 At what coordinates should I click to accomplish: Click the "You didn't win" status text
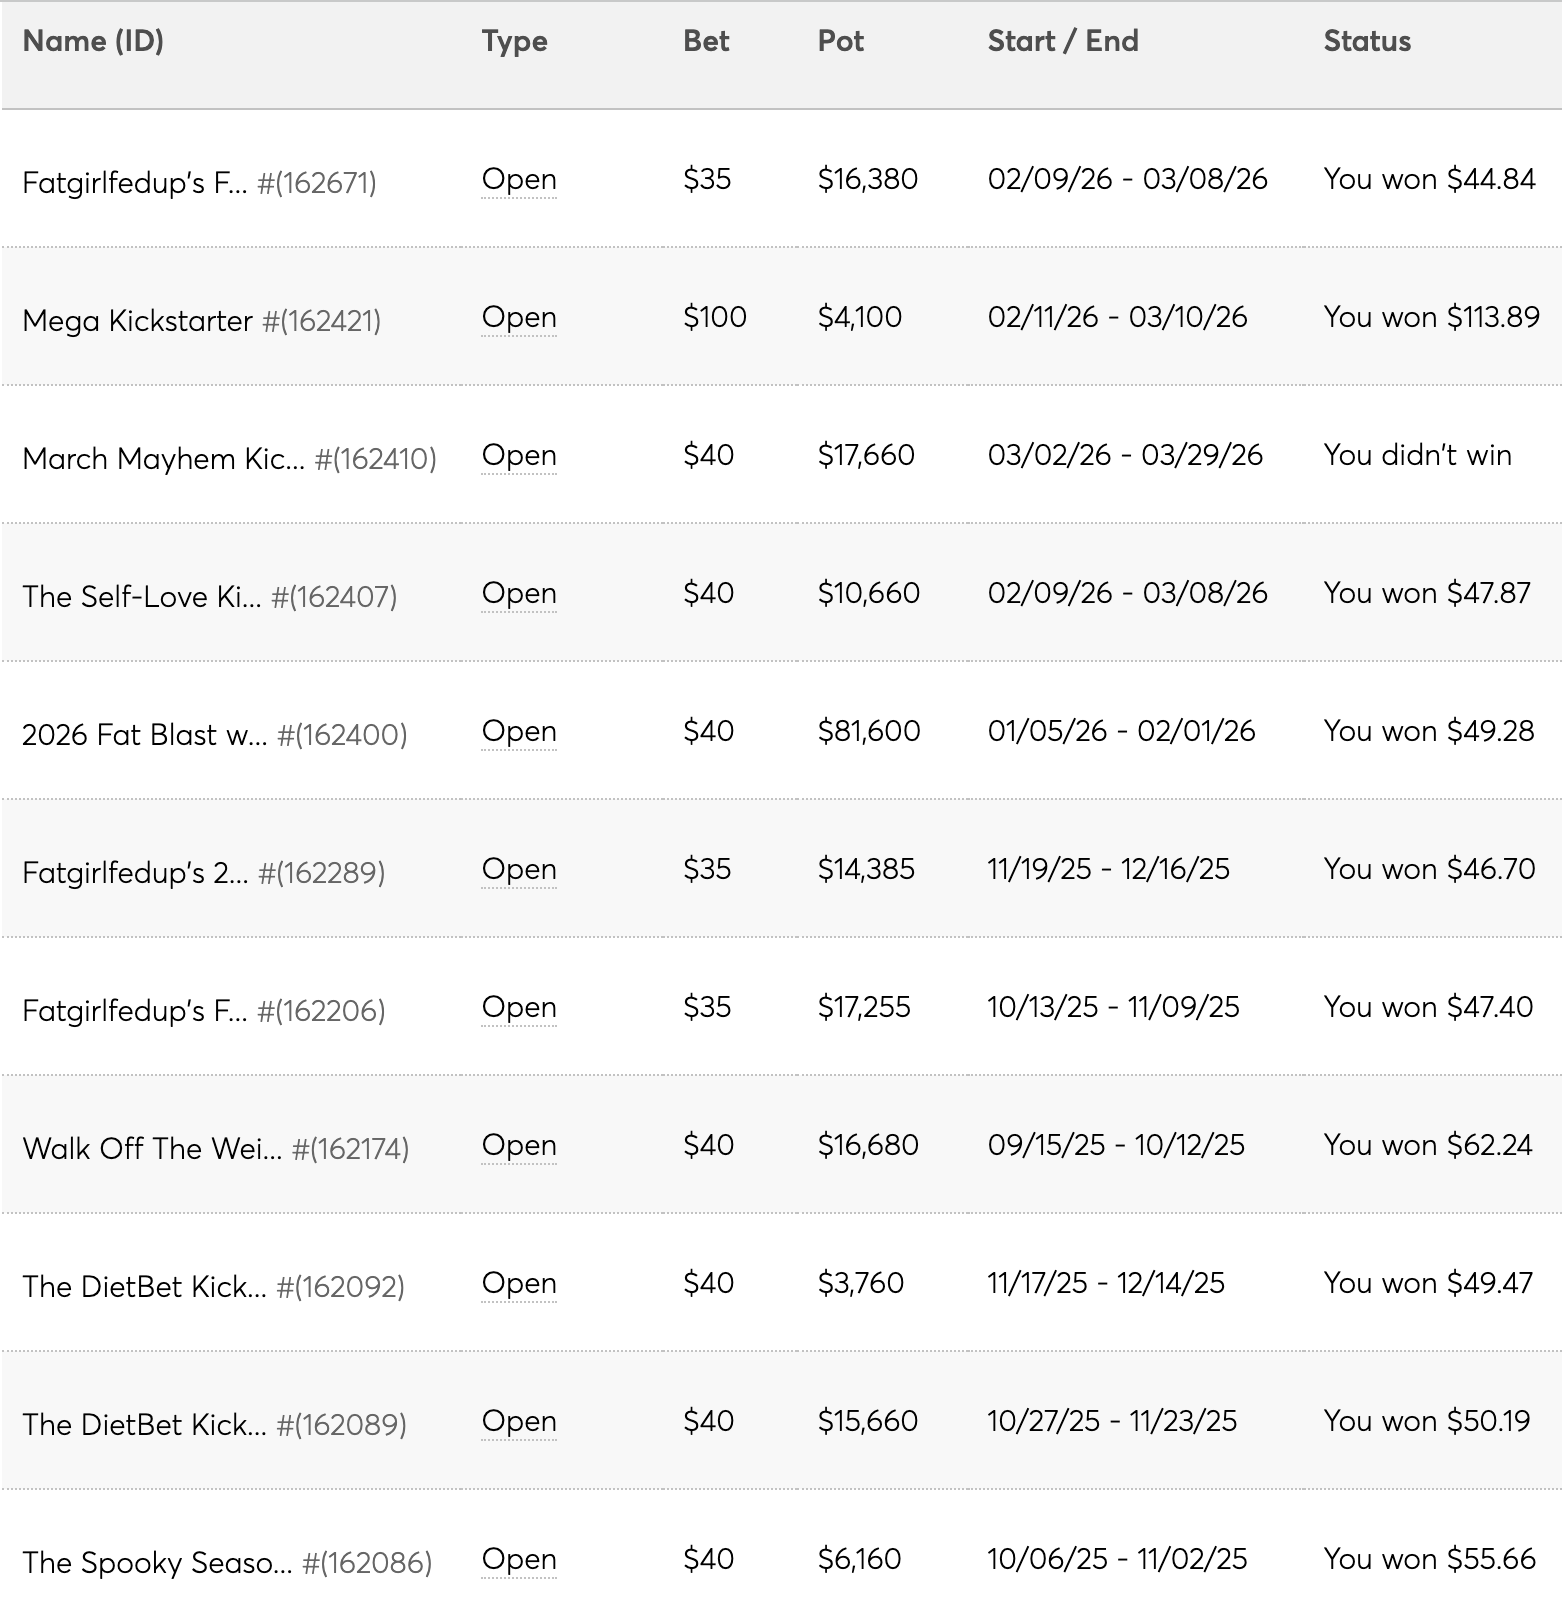tap(1417, 456)
